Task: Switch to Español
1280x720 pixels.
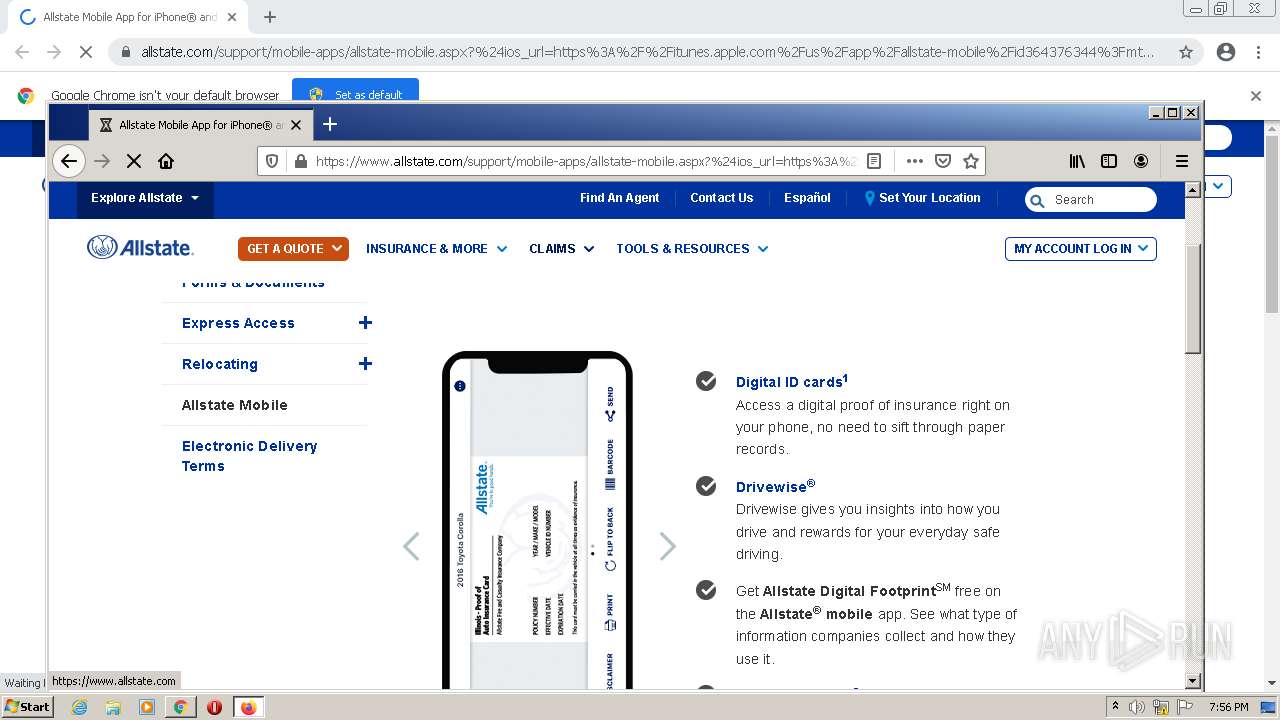Action: click(807, 198)
